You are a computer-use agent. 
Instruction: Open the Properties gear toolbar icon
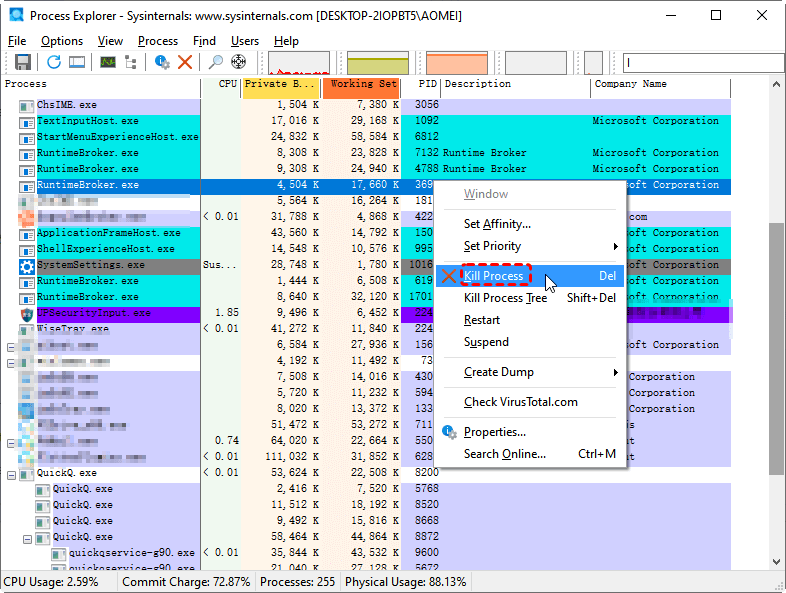click(x=162, y=62)
